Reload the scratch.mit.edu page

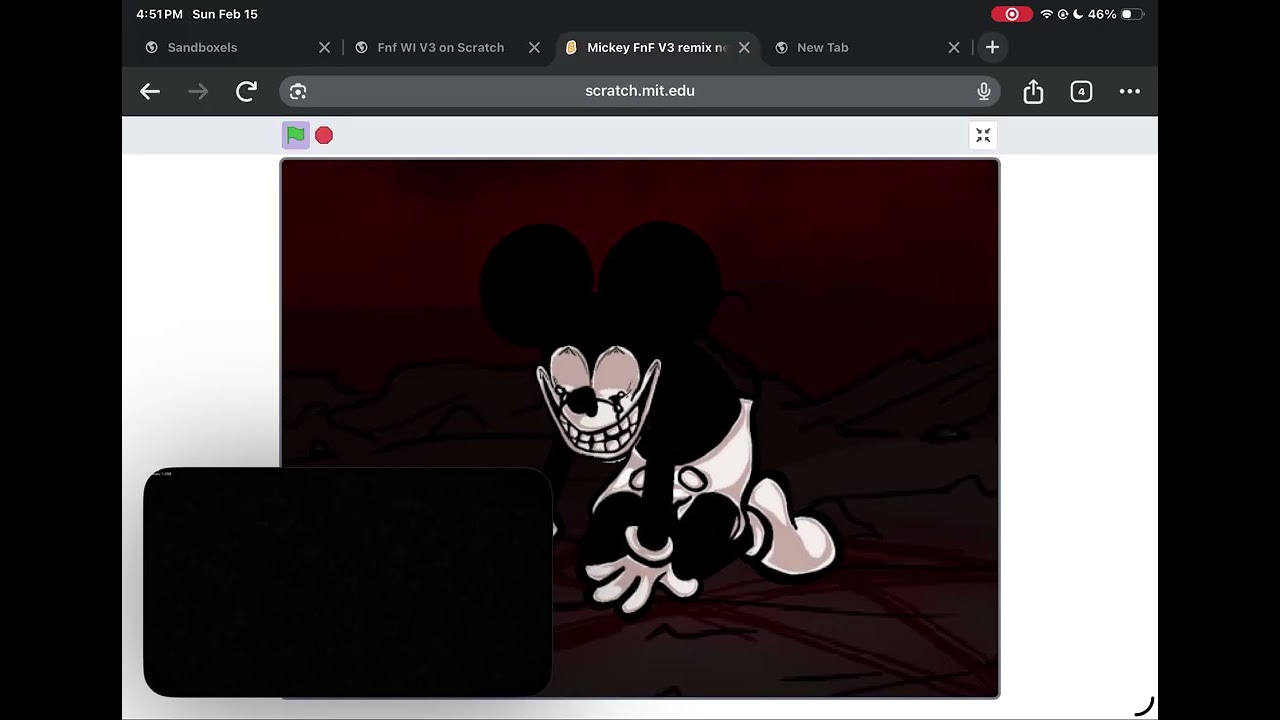pos(246,91)
